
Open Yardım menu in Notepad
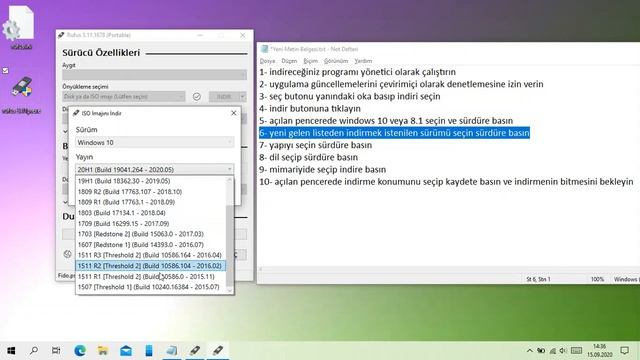click(363, 61)
